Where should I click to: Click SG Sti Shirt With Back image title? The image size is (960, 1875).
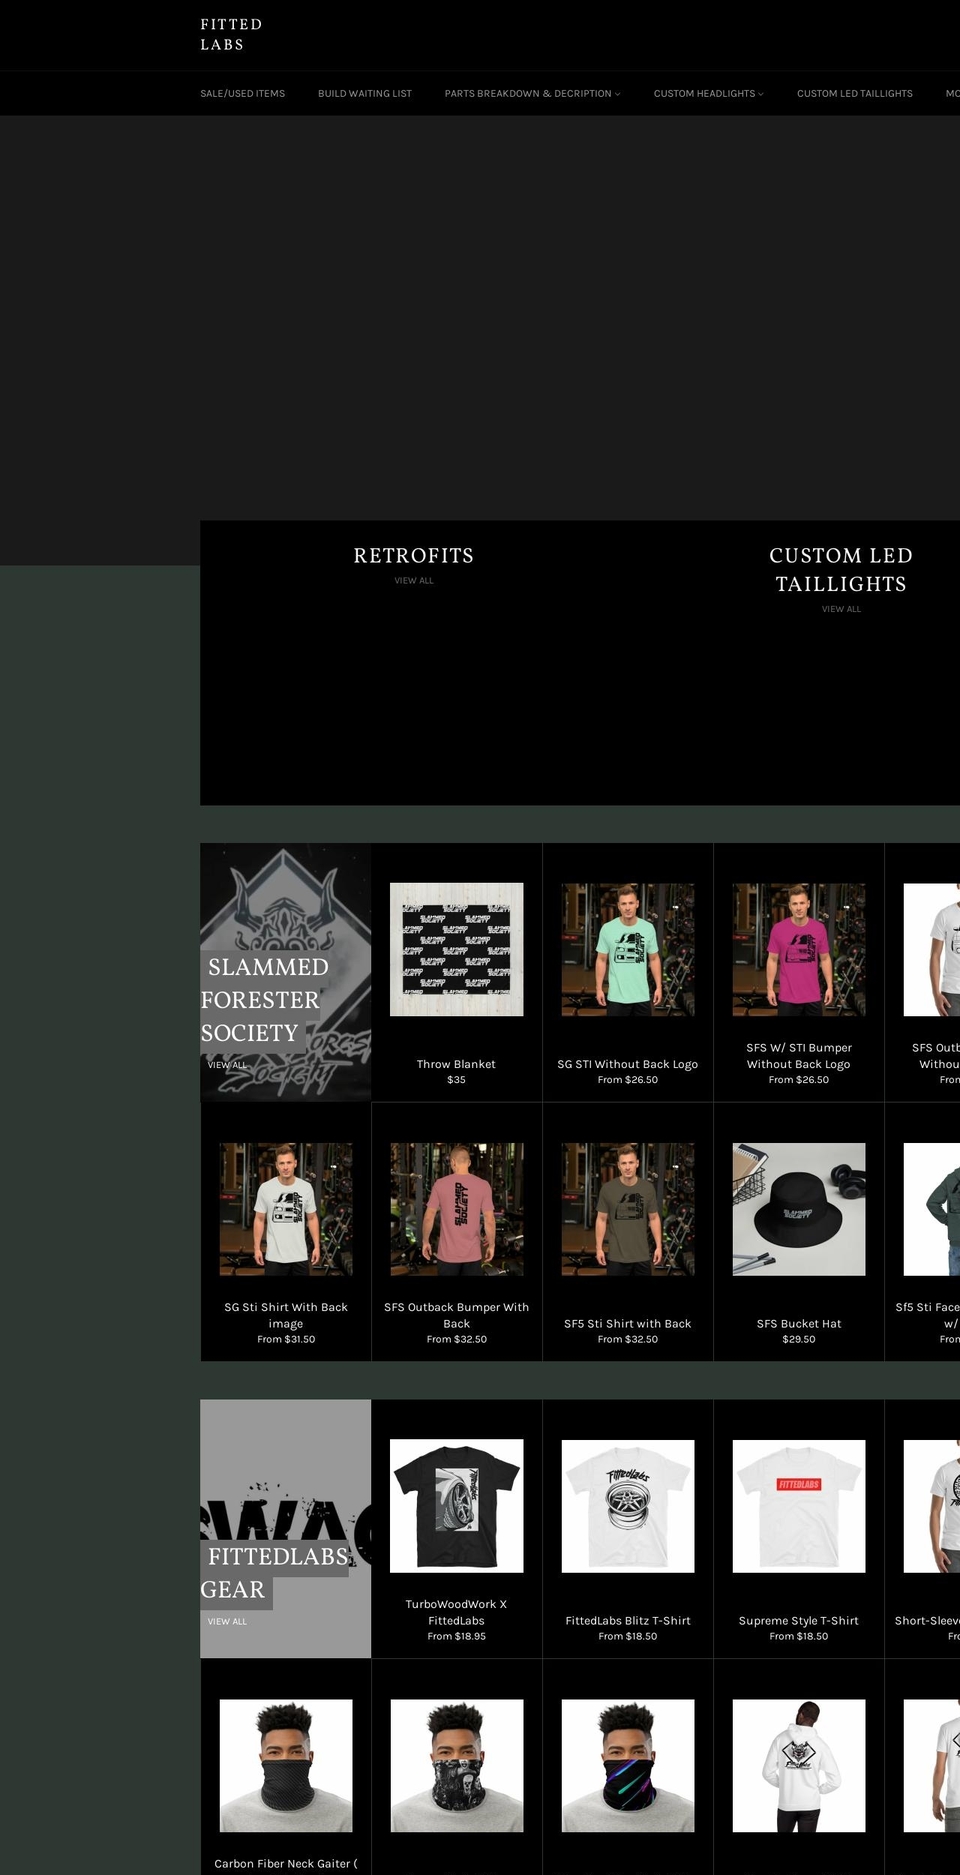[x=286, y=1315]
